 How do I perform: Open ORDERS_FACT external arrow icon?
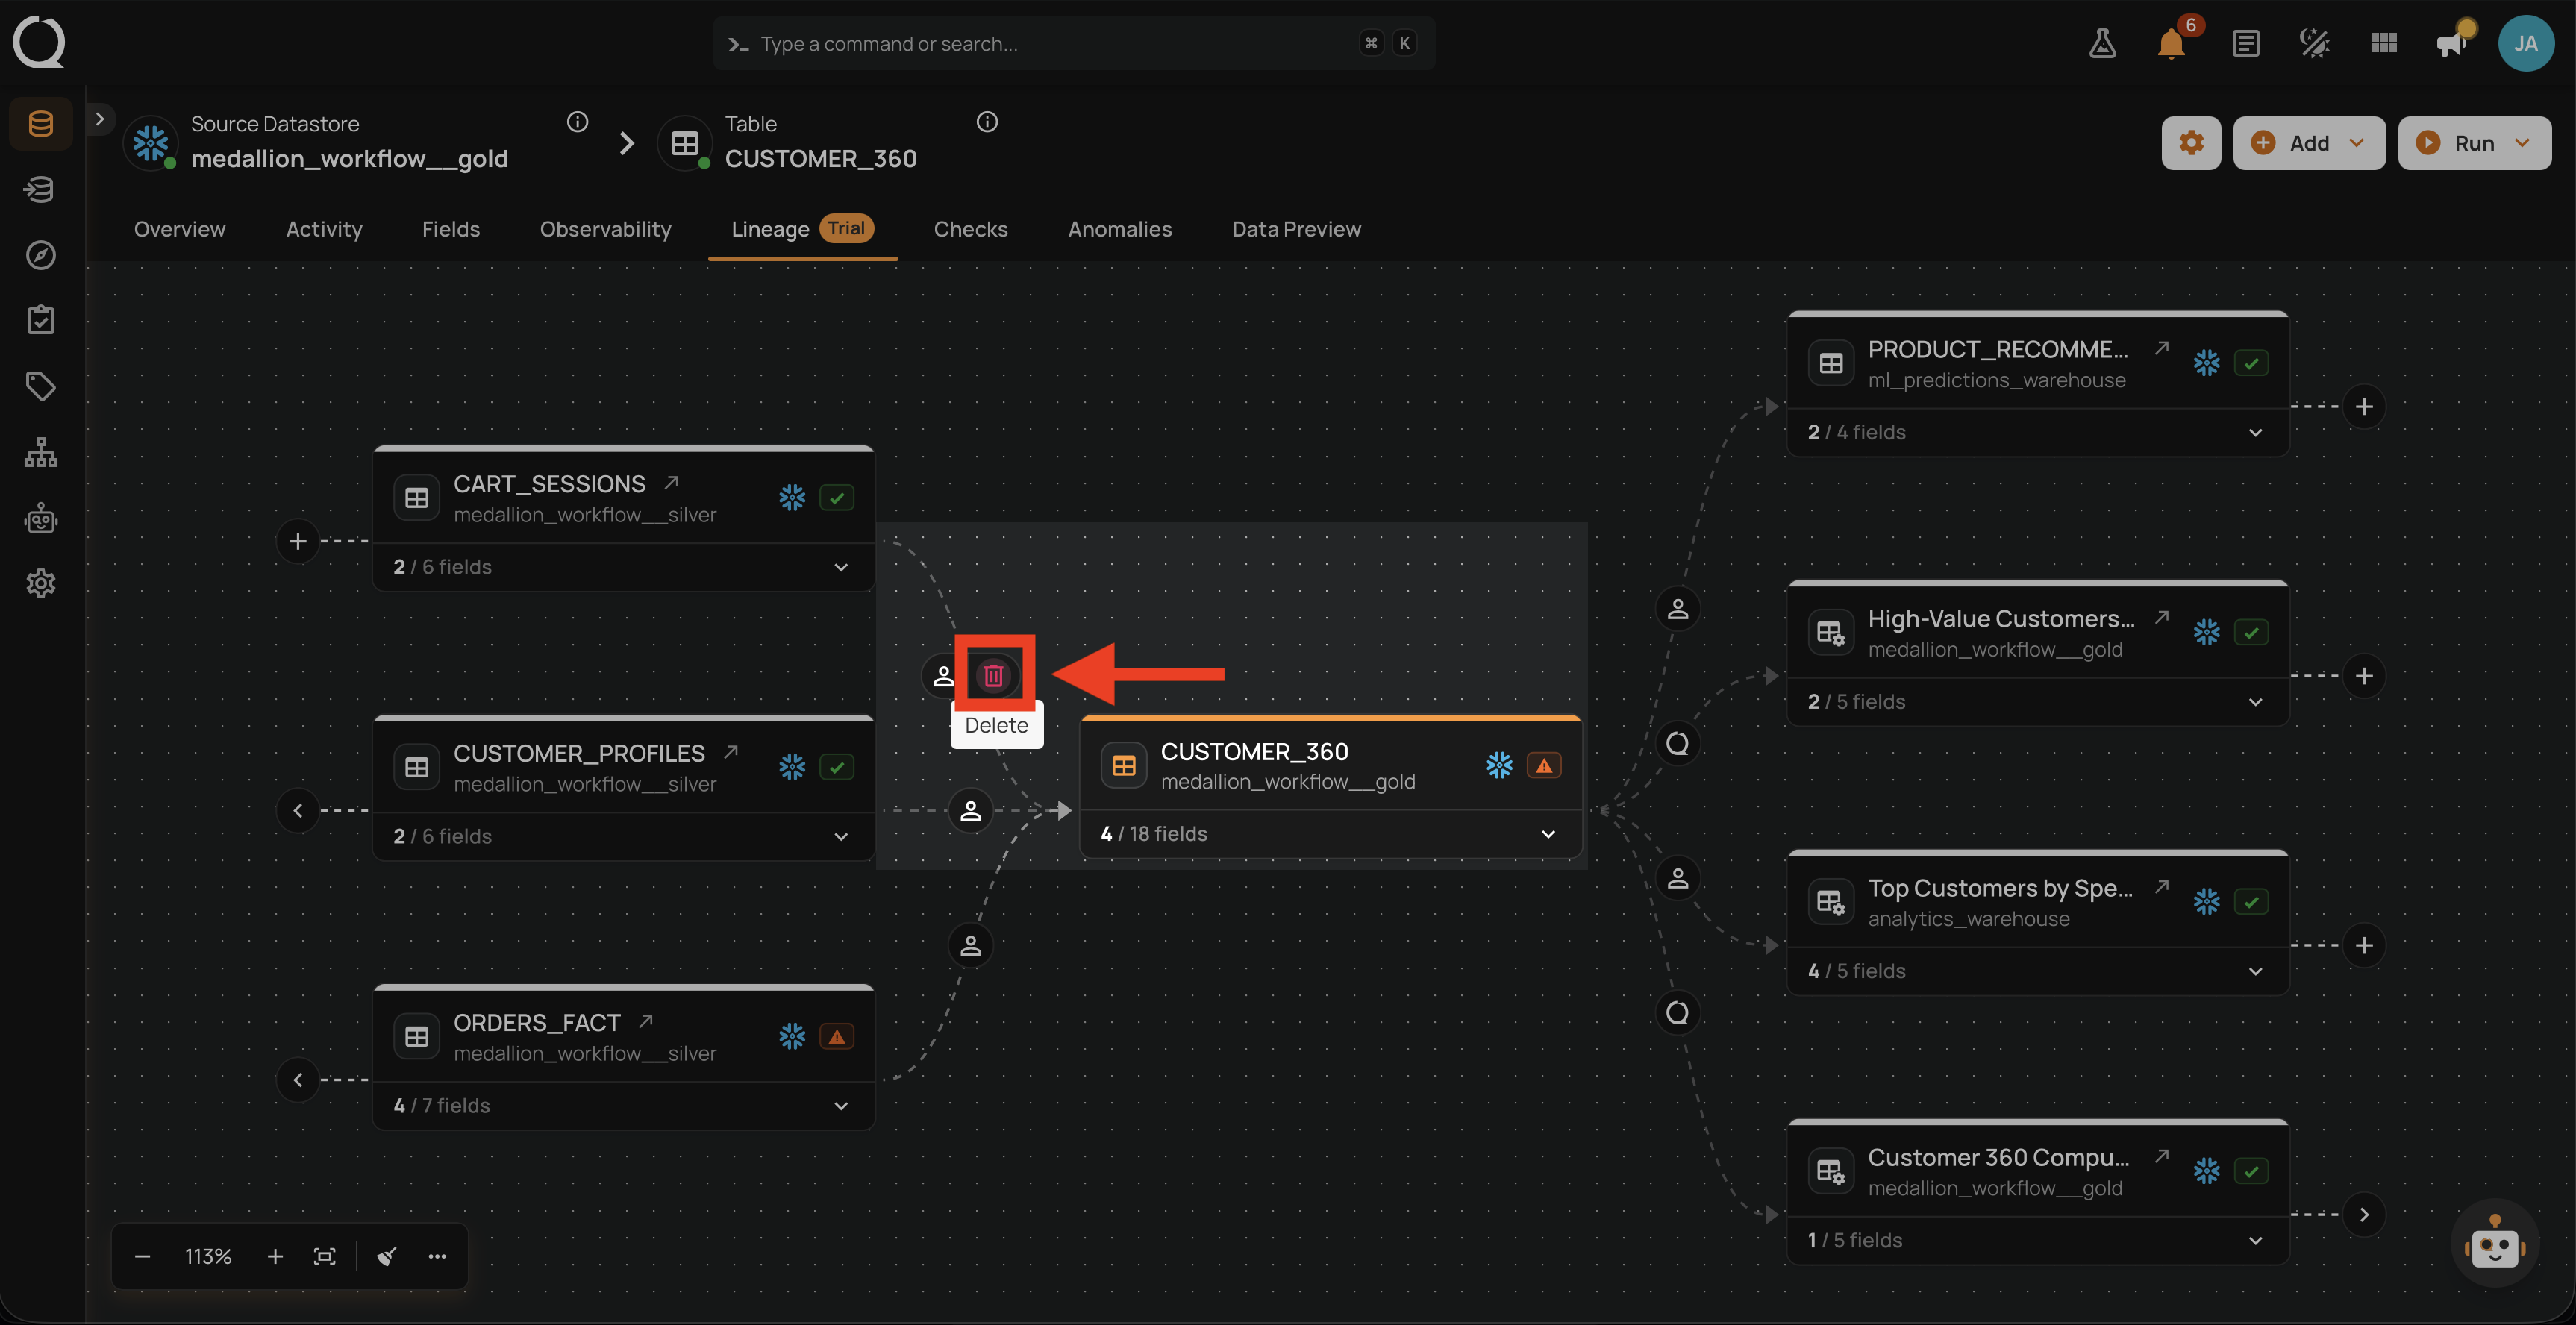click(x=646, y=1020)
